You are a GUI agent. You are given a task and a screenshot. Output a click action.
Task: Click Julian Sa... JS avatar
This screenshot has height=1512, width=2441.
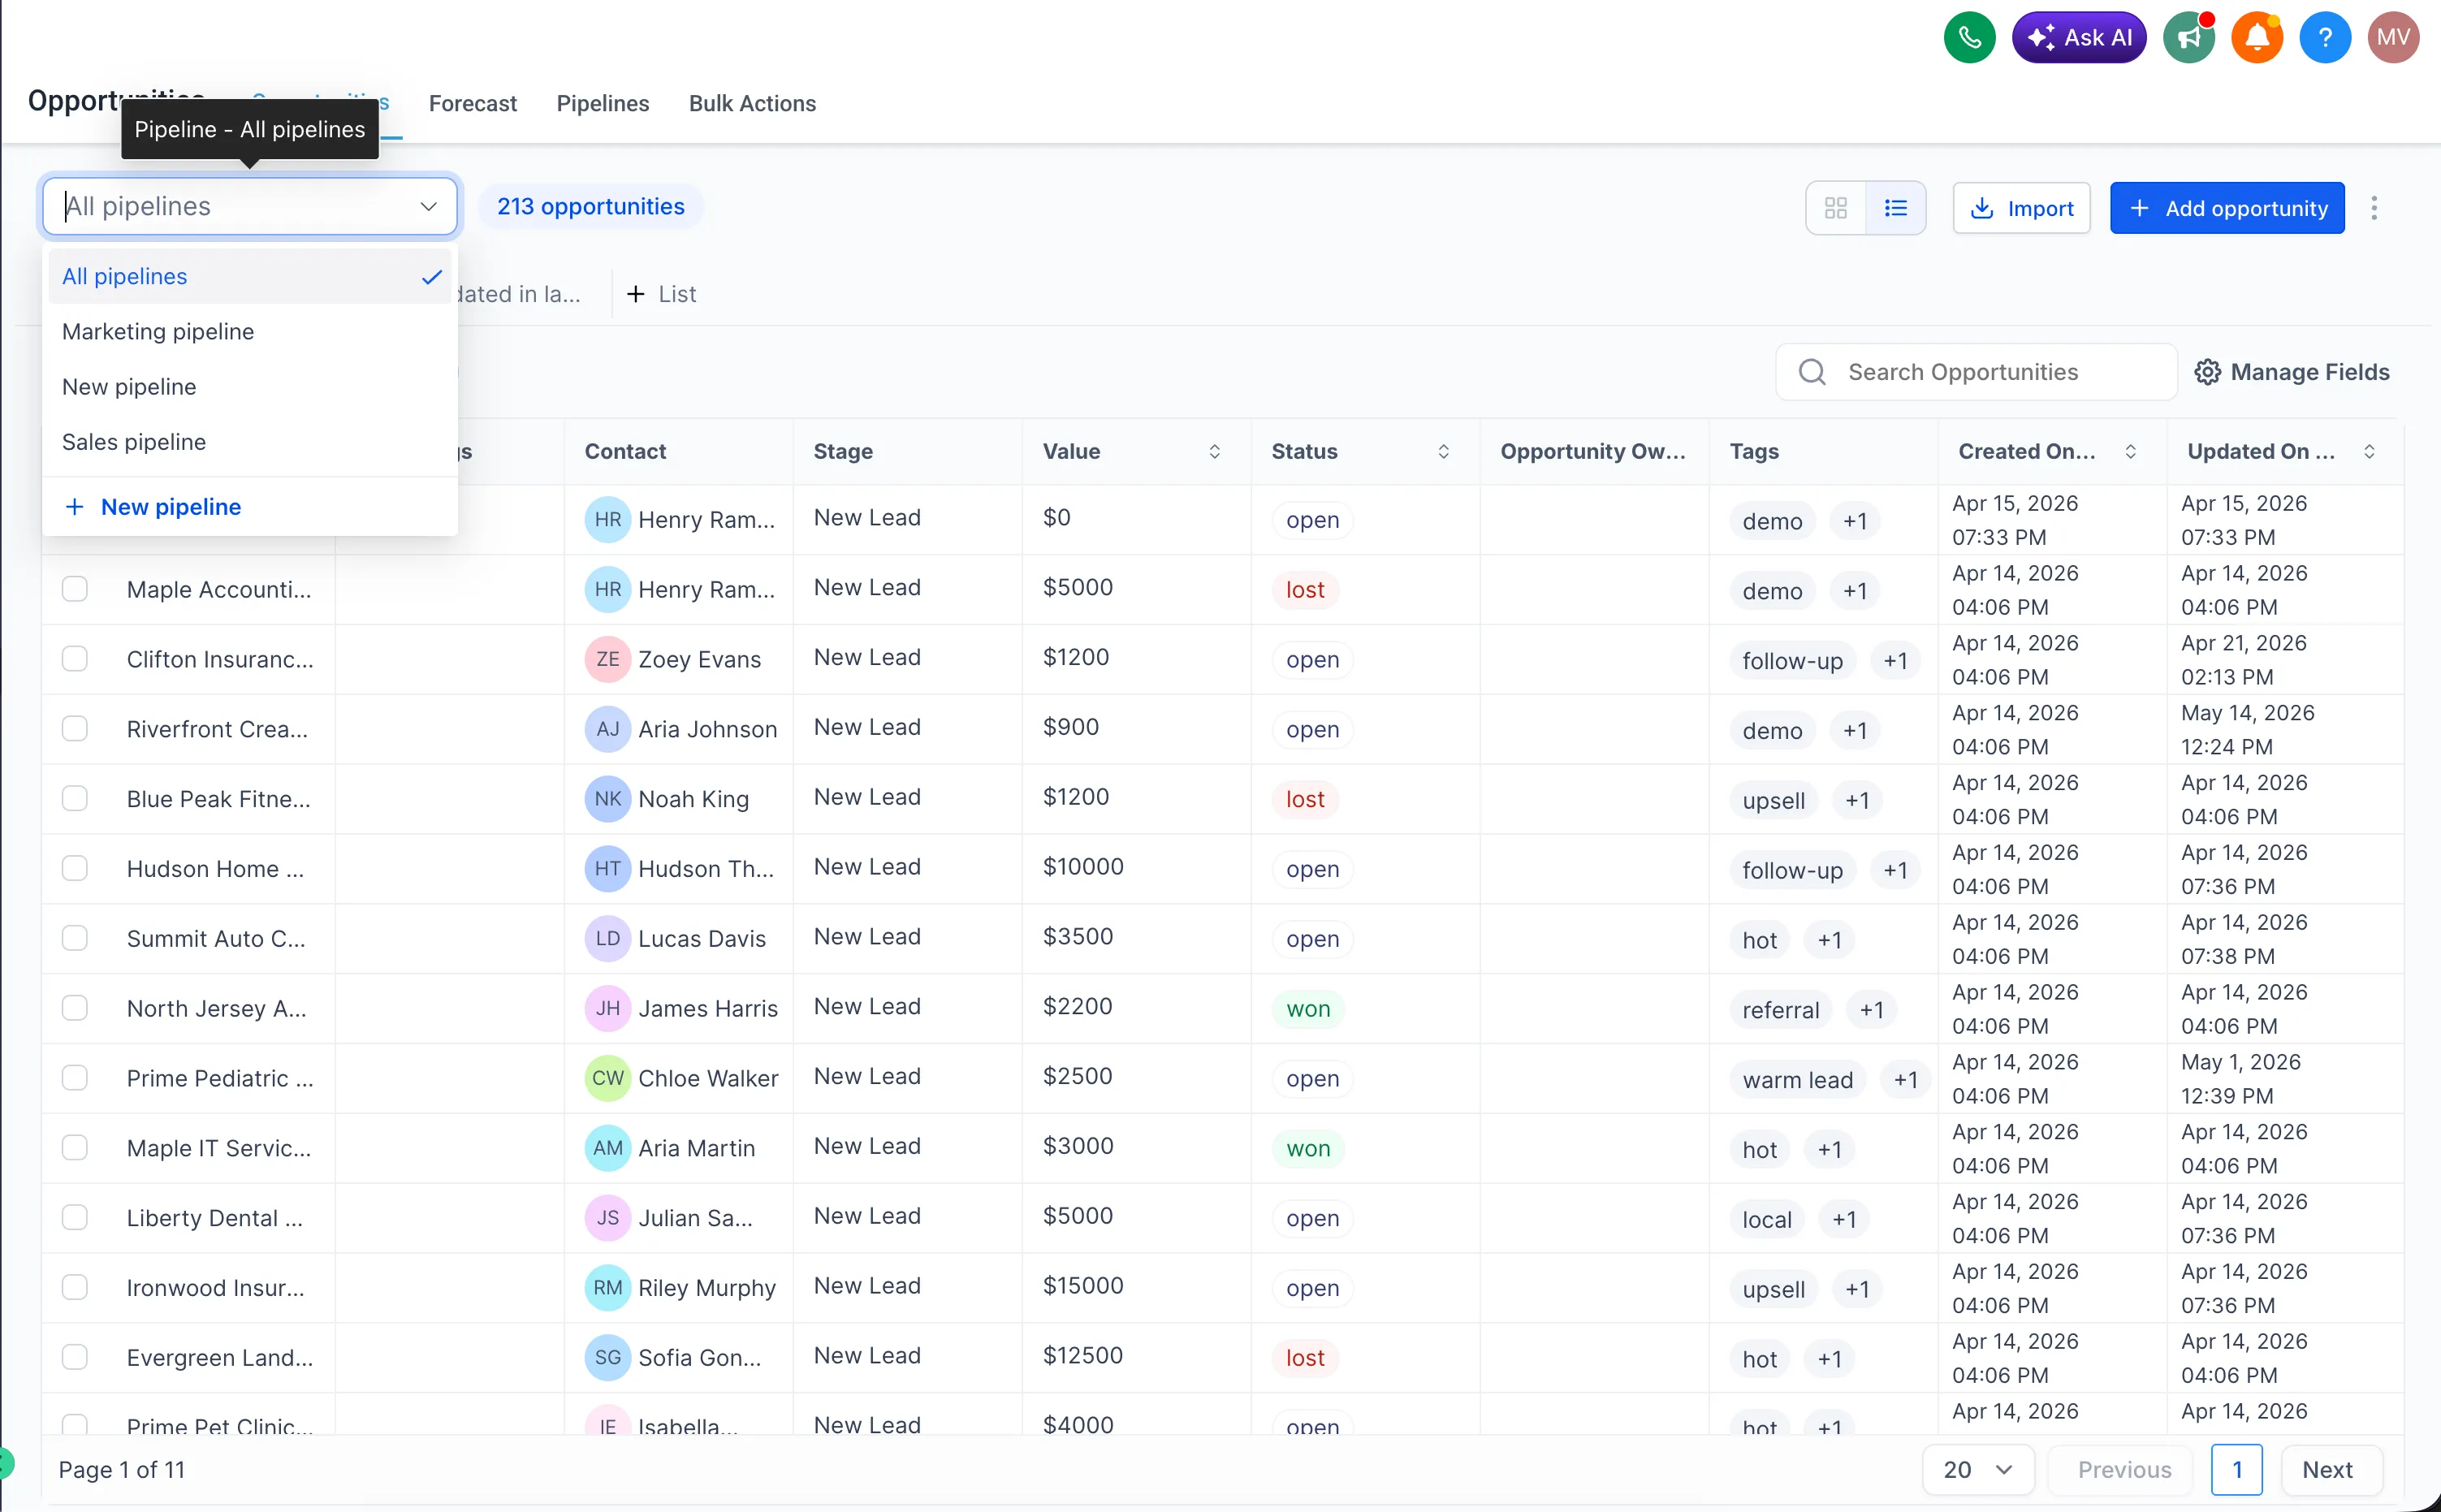[607, 1217]
